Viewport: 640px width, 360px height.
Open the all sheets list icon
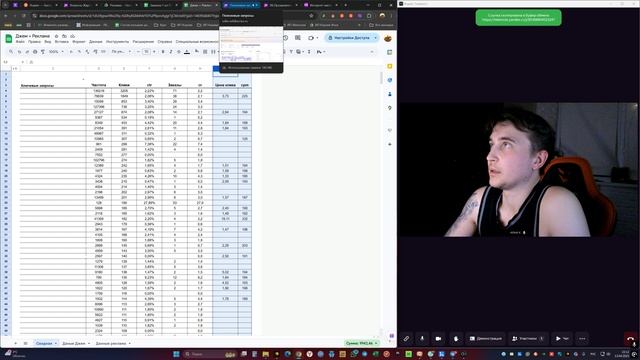[25, 343]
